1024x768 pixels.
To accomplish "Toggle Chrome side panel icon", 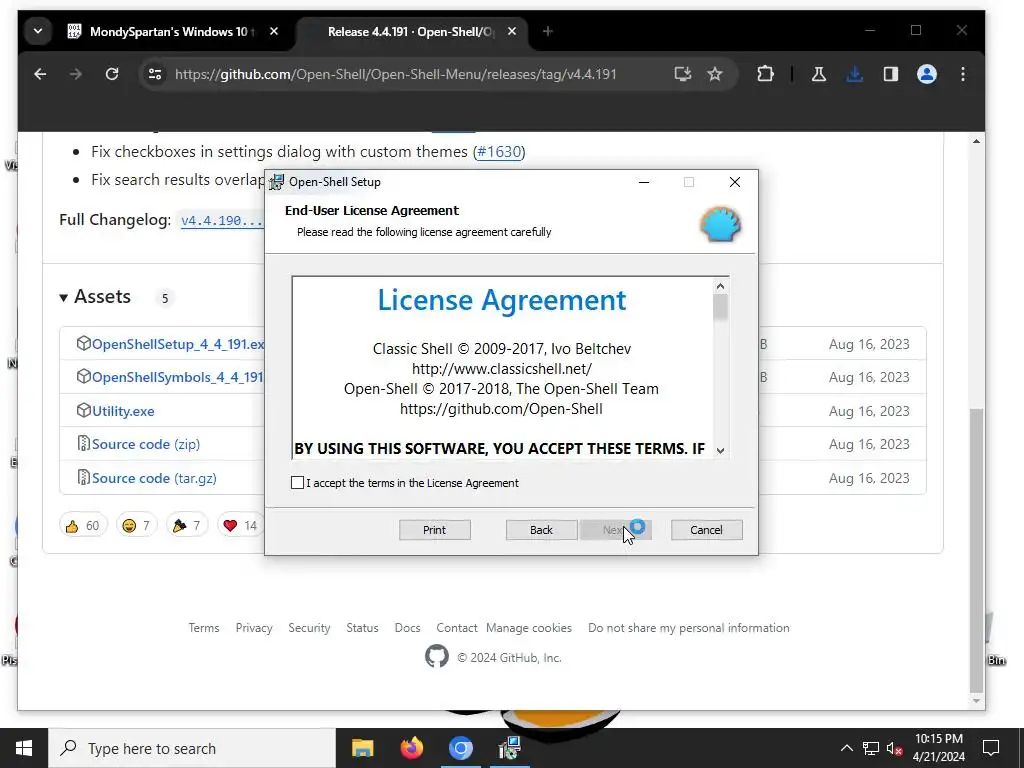I will tap(891, 74).
